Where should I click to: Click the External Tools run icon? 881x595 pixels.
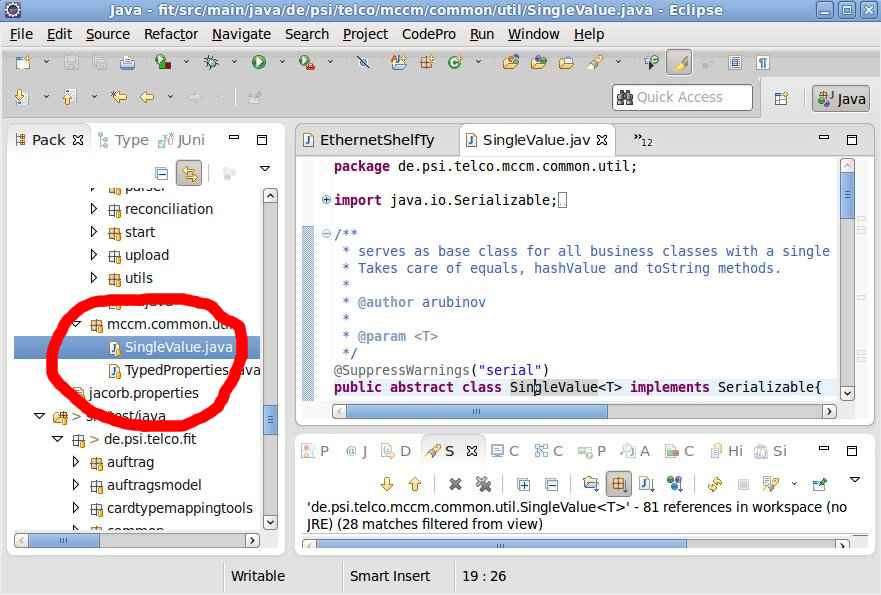[x=307, y=62]
